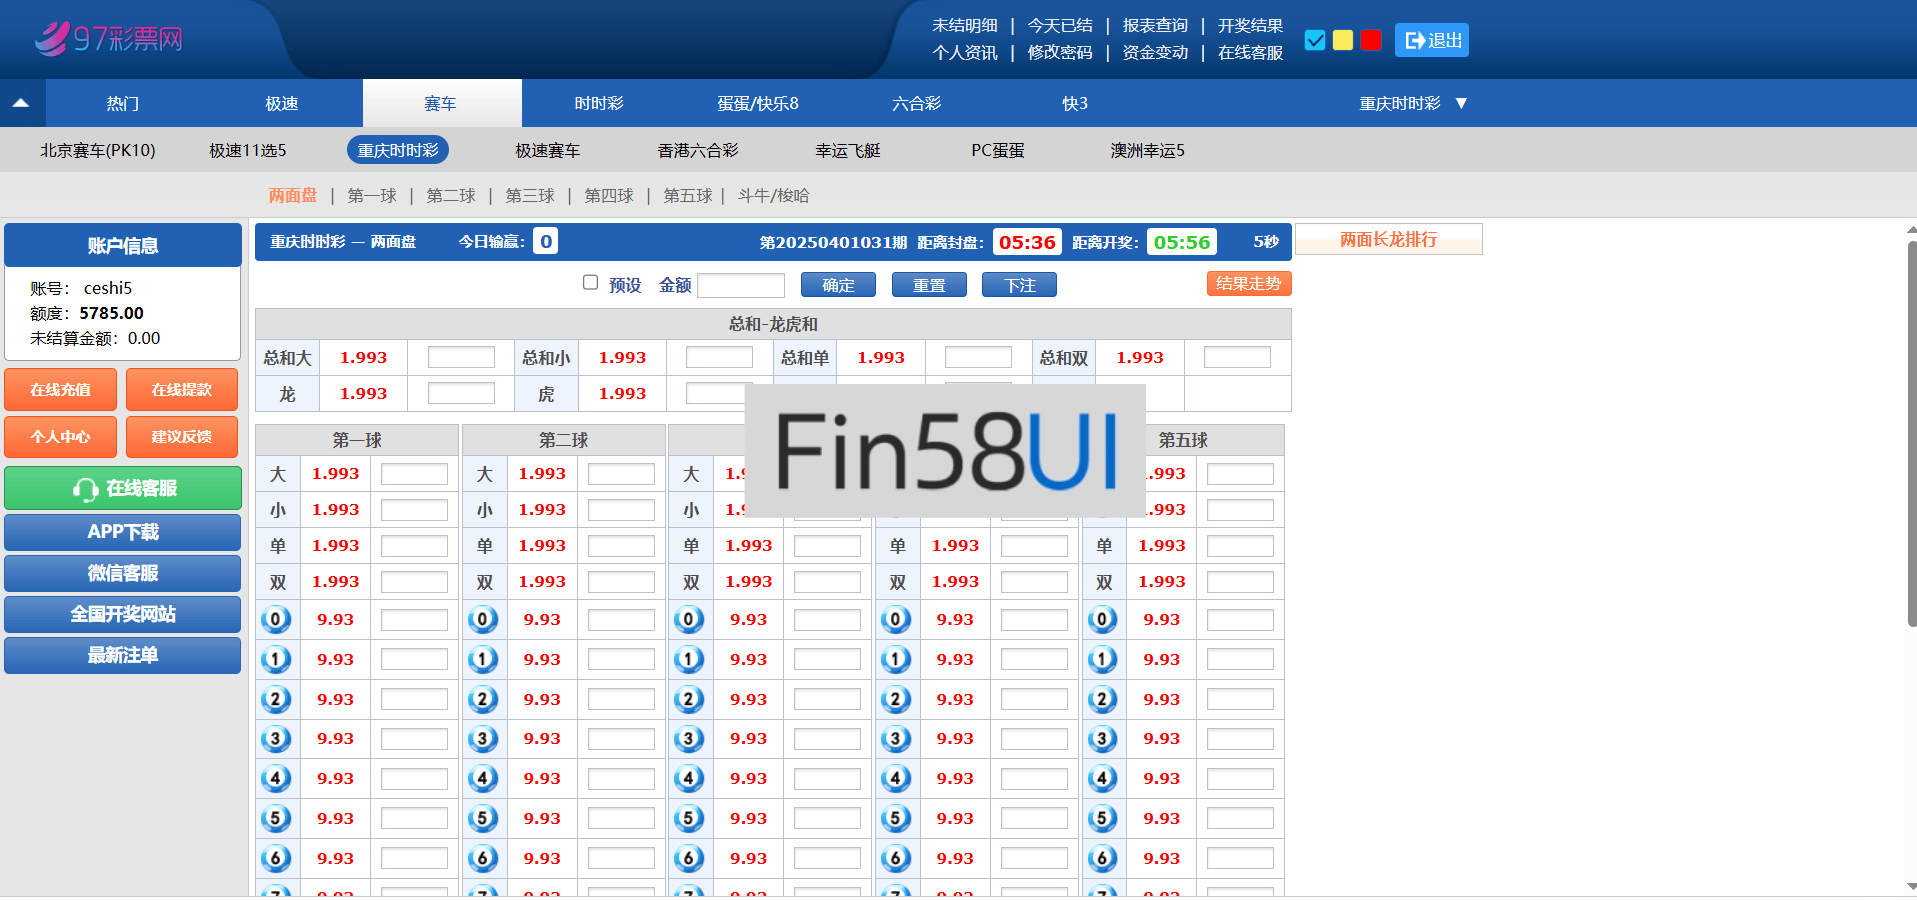Open the 结果走势 results trend

click(x=1248, y=284)
